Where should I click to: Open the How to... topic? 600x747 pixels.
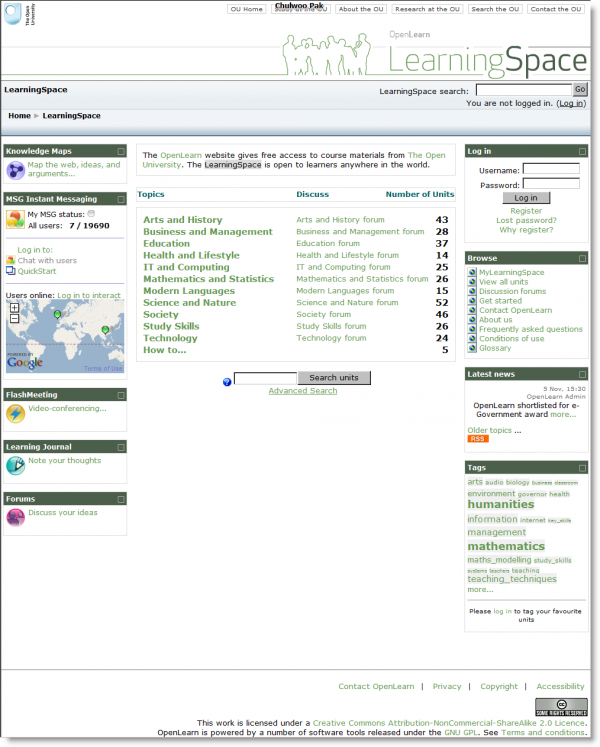point(164,350)
